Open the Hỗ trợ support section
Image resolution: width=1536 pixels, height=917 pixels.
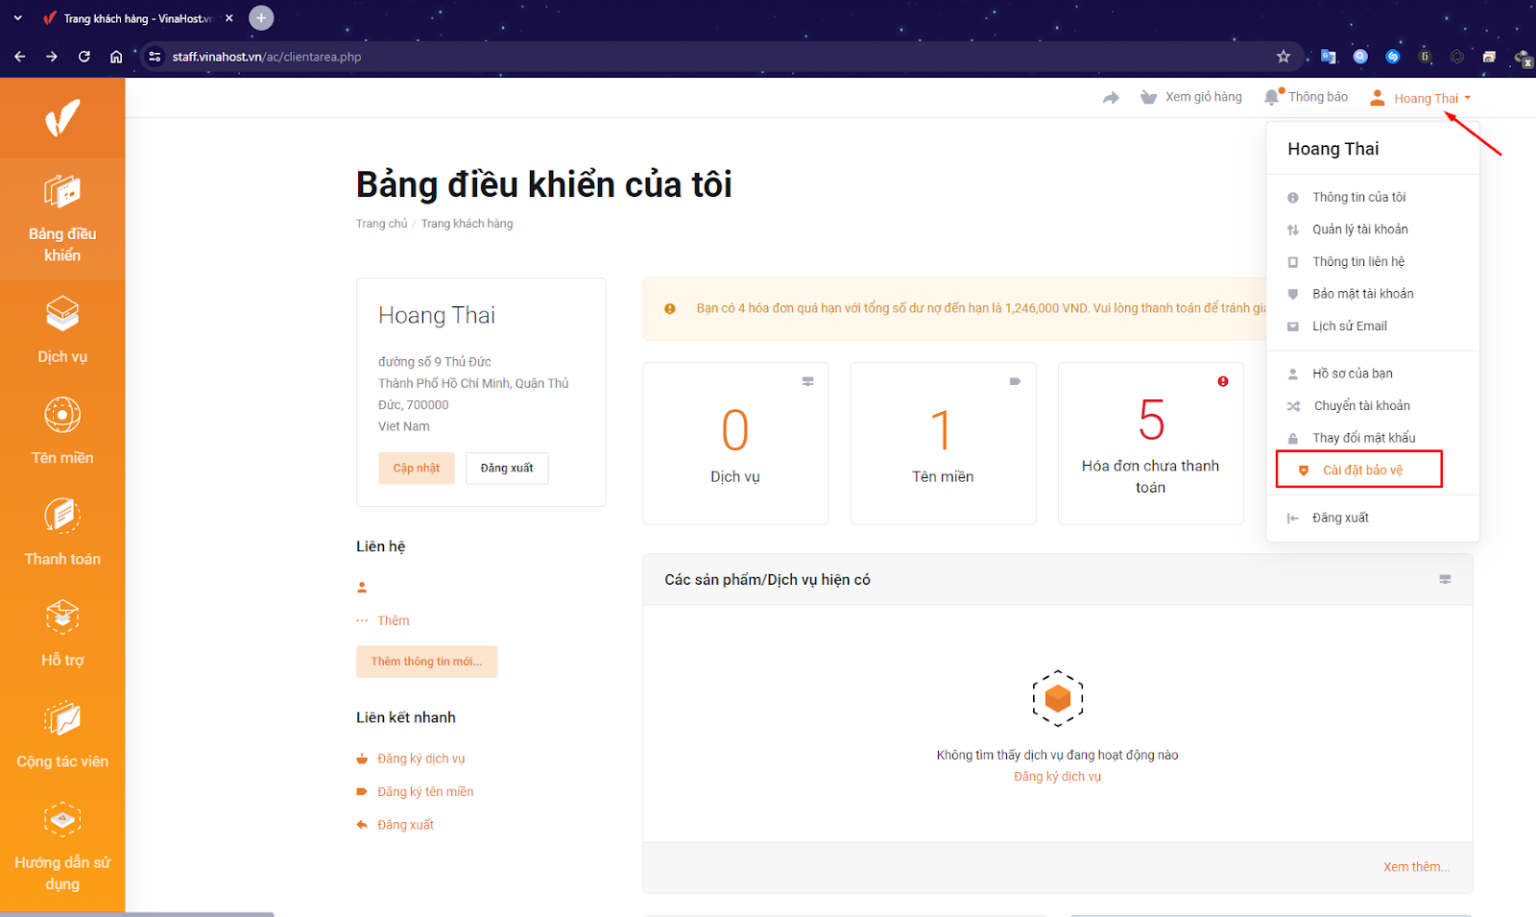tap(62, 633)
